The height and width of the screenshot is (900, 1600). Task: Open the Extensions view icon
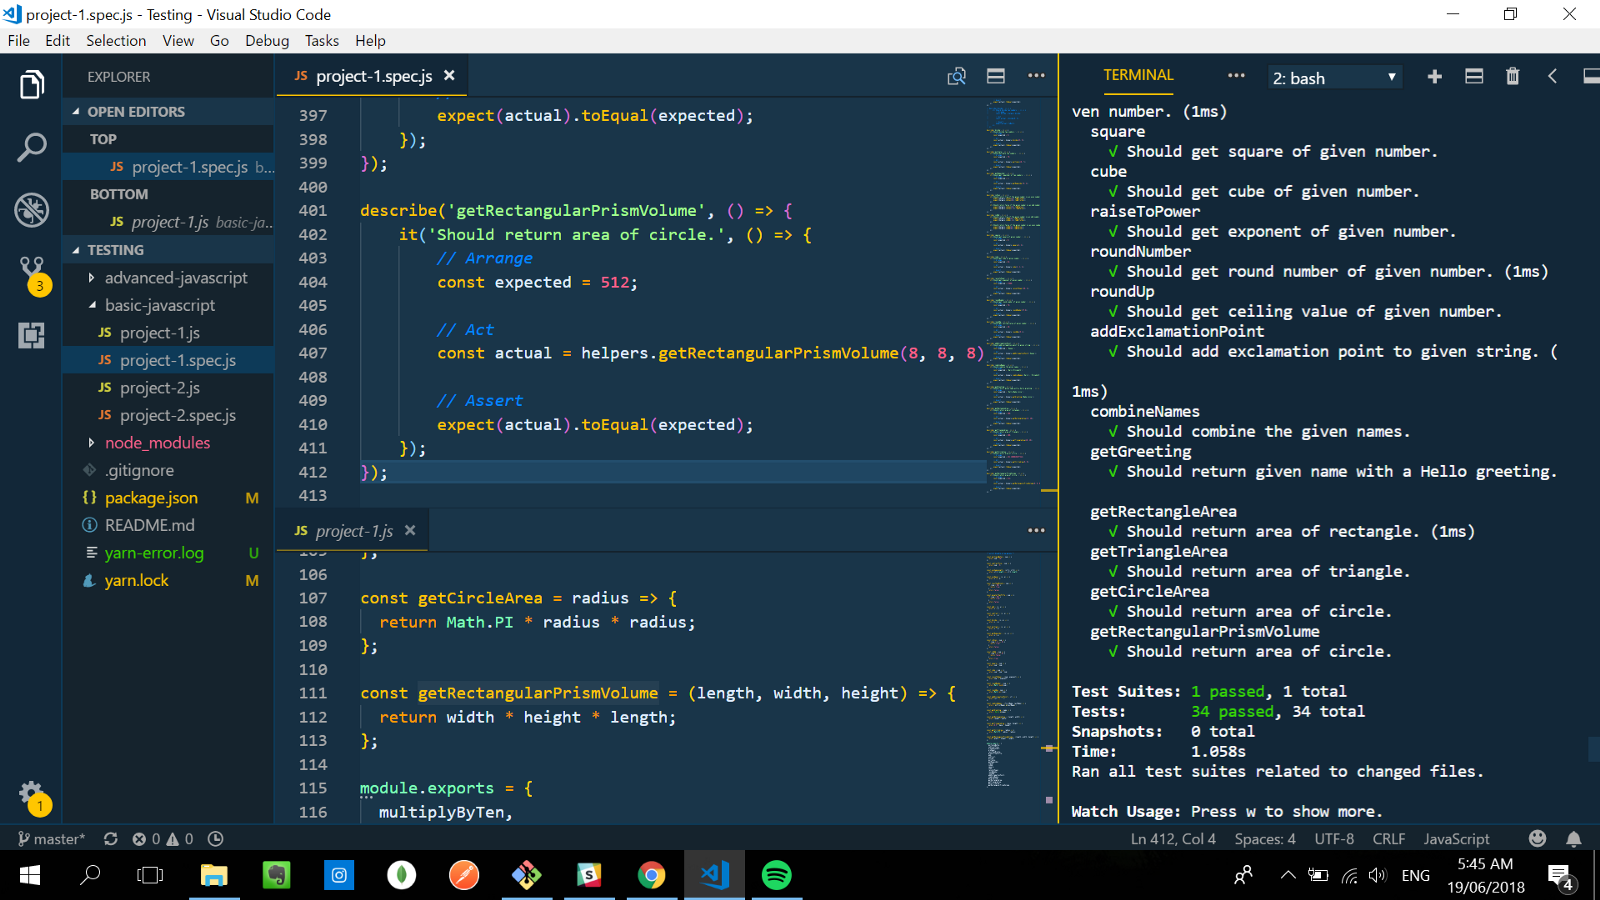pos(32,335)
